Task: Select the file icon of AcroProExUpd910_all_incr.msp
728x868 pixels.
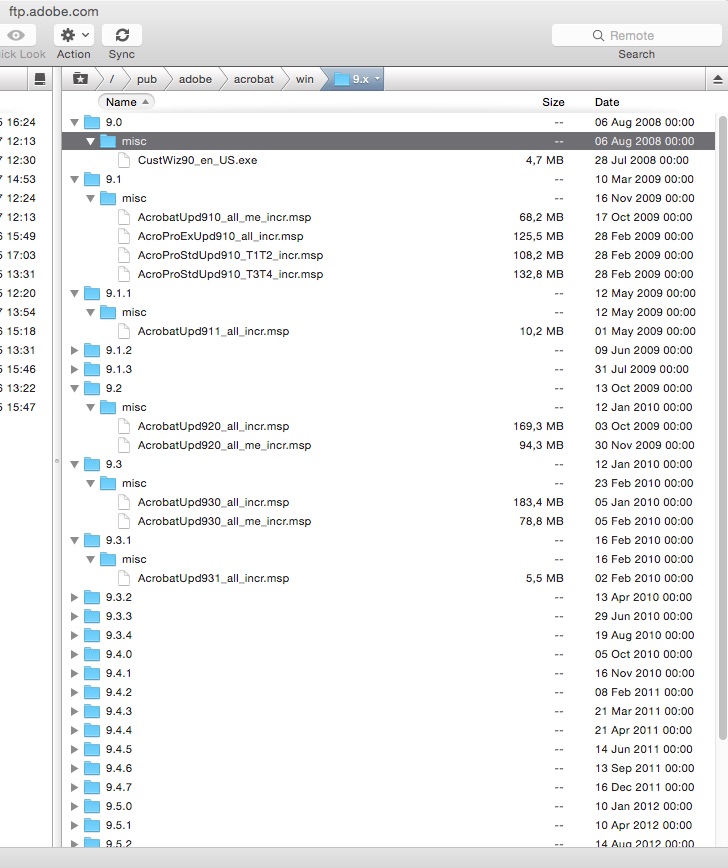Action: [124, 236]
